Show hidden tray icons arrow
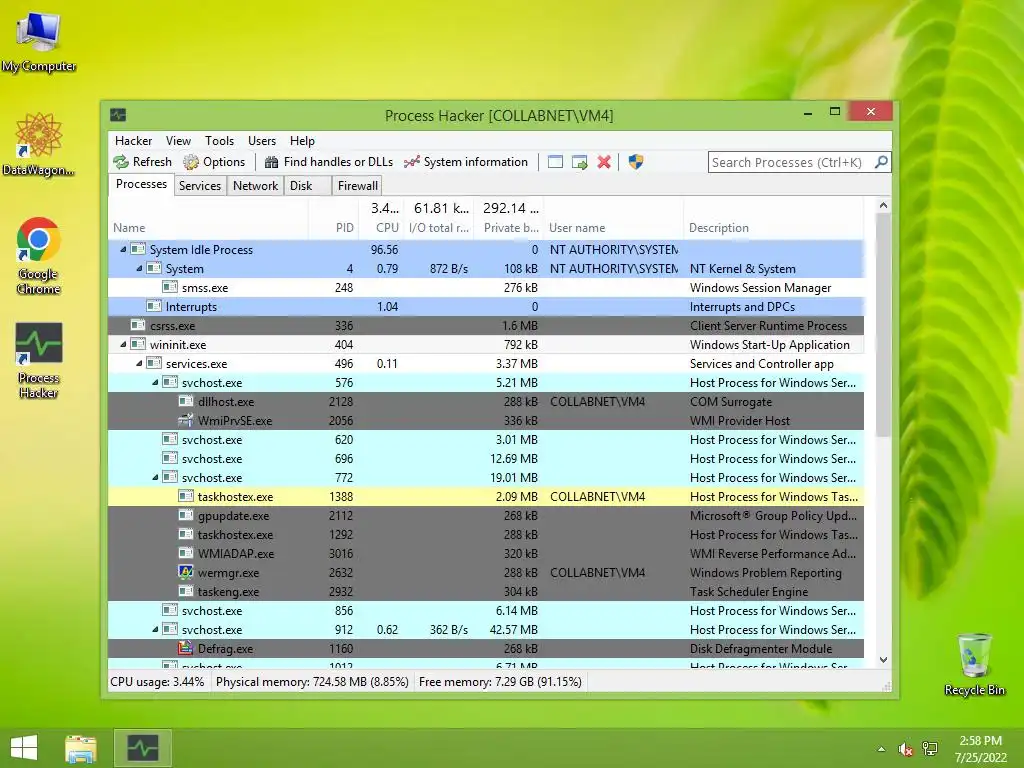The width and height of the screenshot is (1024, 768). click(x=882, y=749)
